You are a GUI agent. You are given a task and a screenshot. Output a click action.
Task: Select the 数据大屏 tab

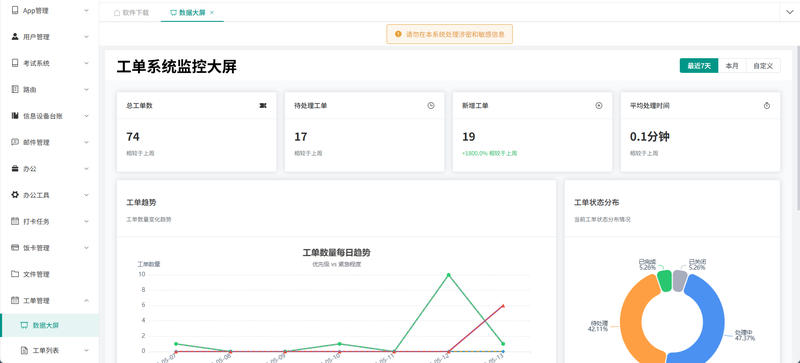tap(192, 13)
